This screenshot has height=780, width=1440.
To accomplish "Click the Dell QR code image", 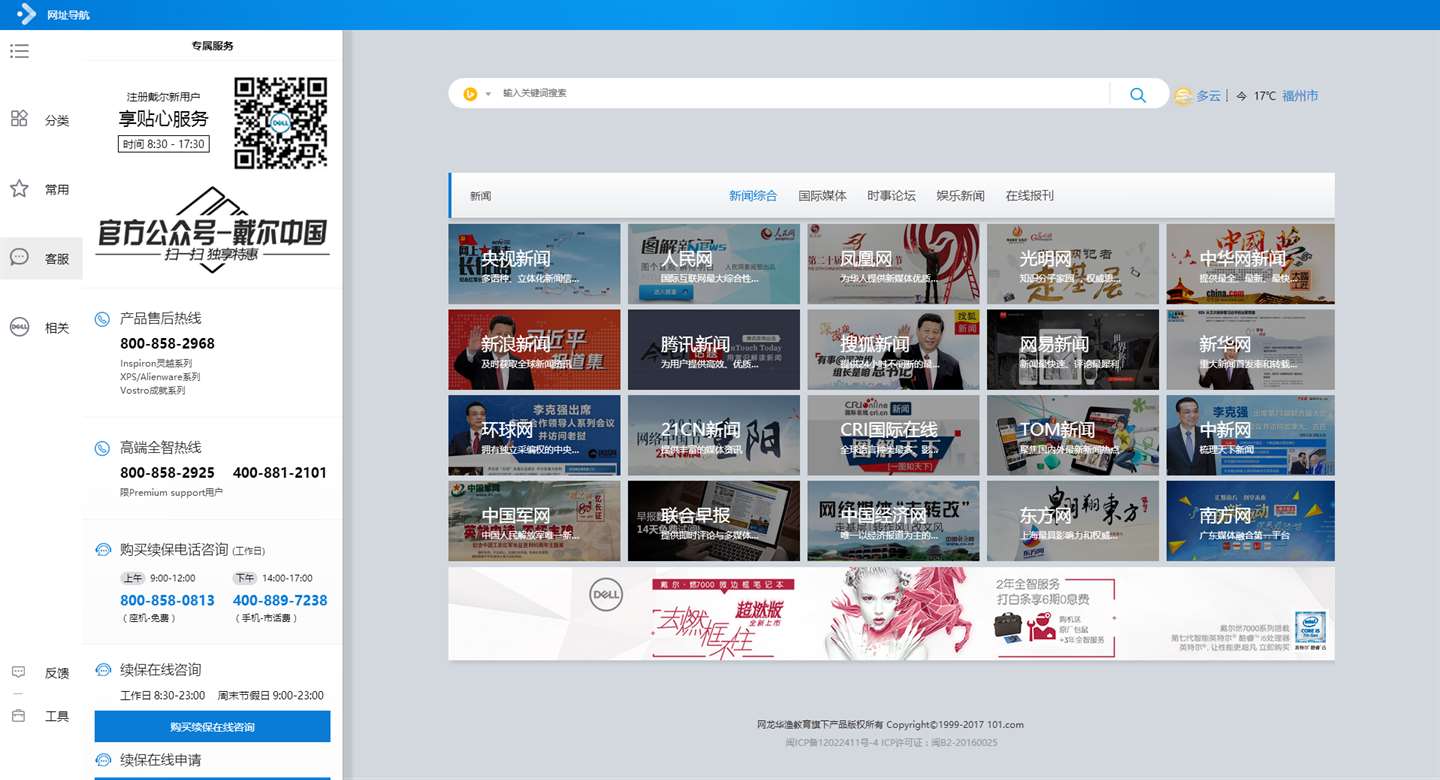I will point(281,123).
